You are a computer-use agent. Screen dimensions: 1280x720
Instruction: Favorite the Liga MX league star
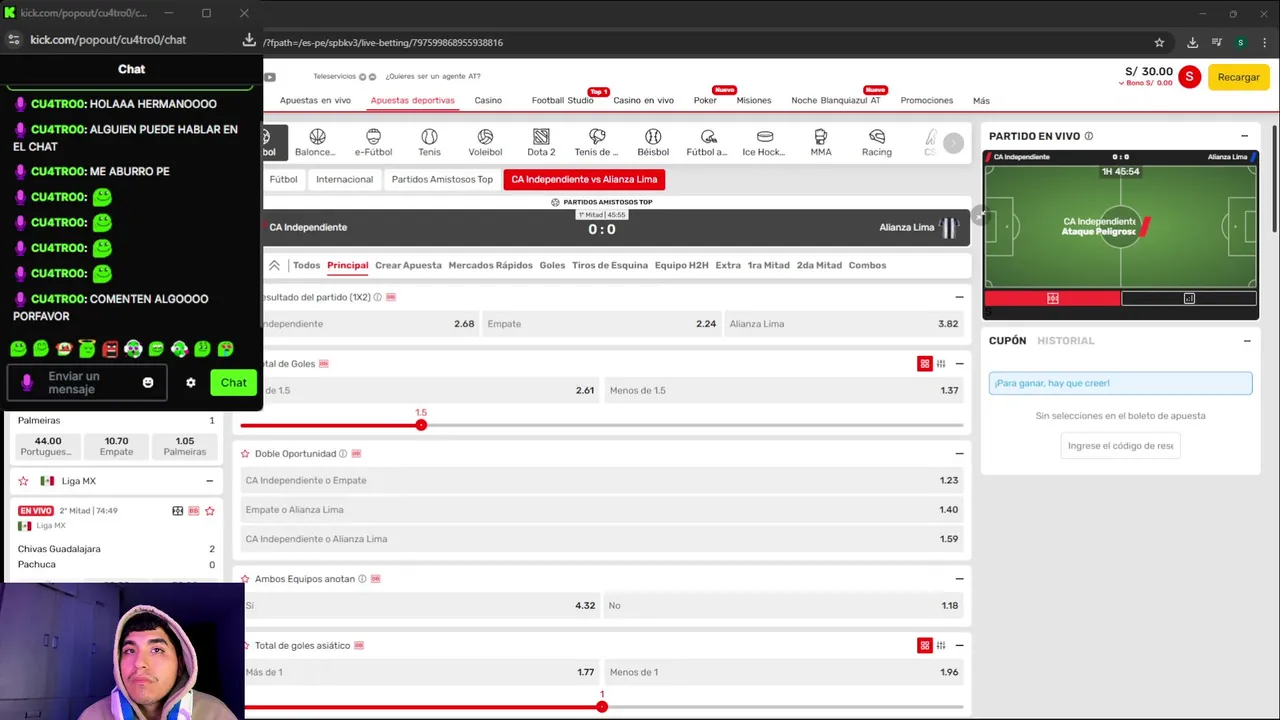(23, 481)
